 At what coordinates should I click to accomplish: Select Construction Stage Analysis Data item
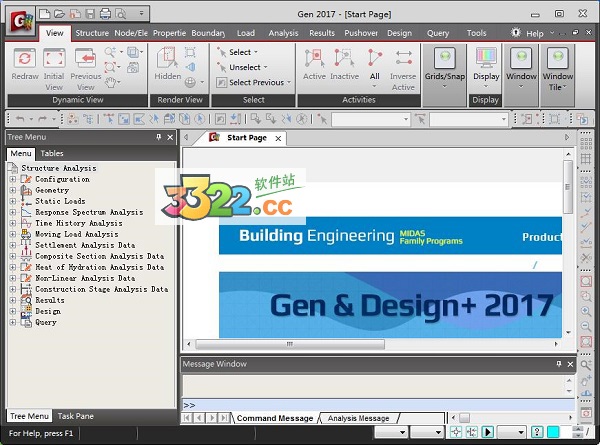pyautogui.click(x=101, y=289)
